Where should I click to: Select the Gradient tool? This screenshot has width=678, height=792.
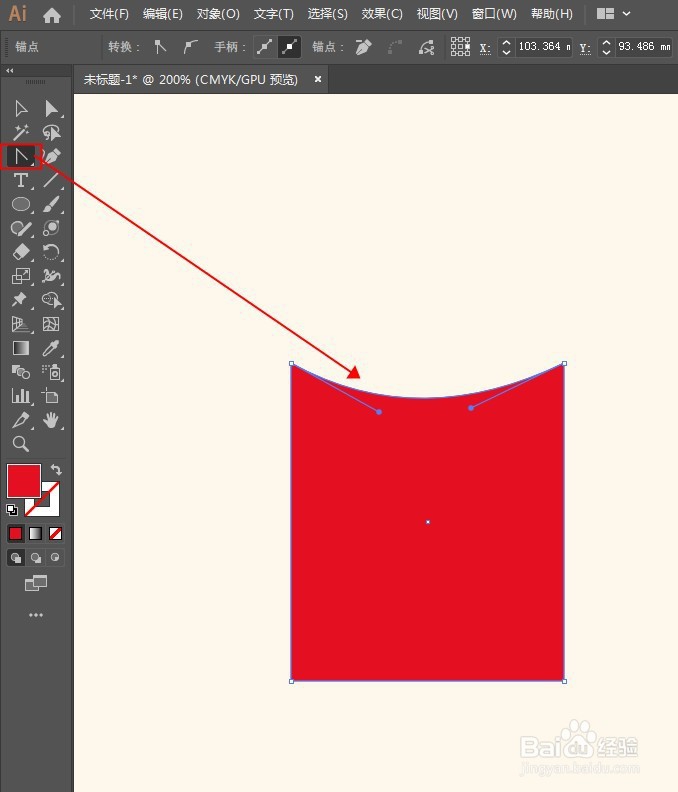21,348
